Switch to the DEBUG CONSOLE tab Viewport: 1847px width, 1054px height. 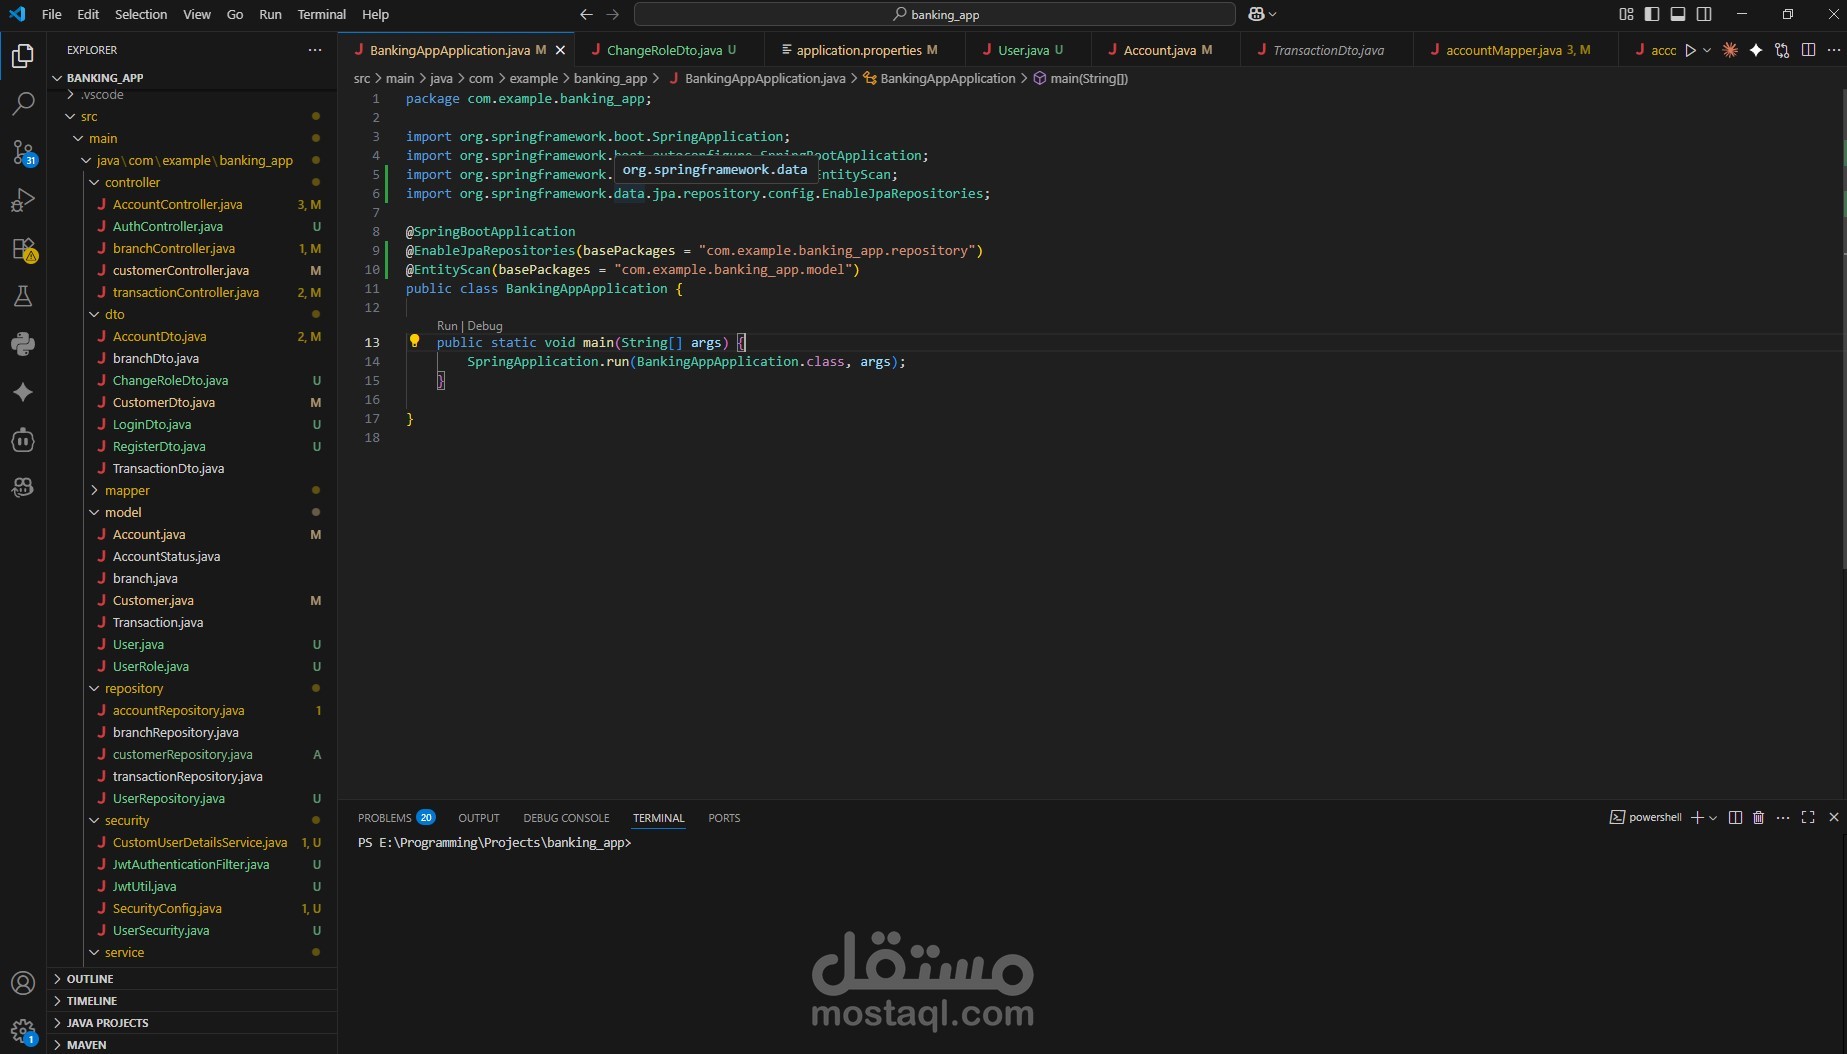[x=566, y=817]
